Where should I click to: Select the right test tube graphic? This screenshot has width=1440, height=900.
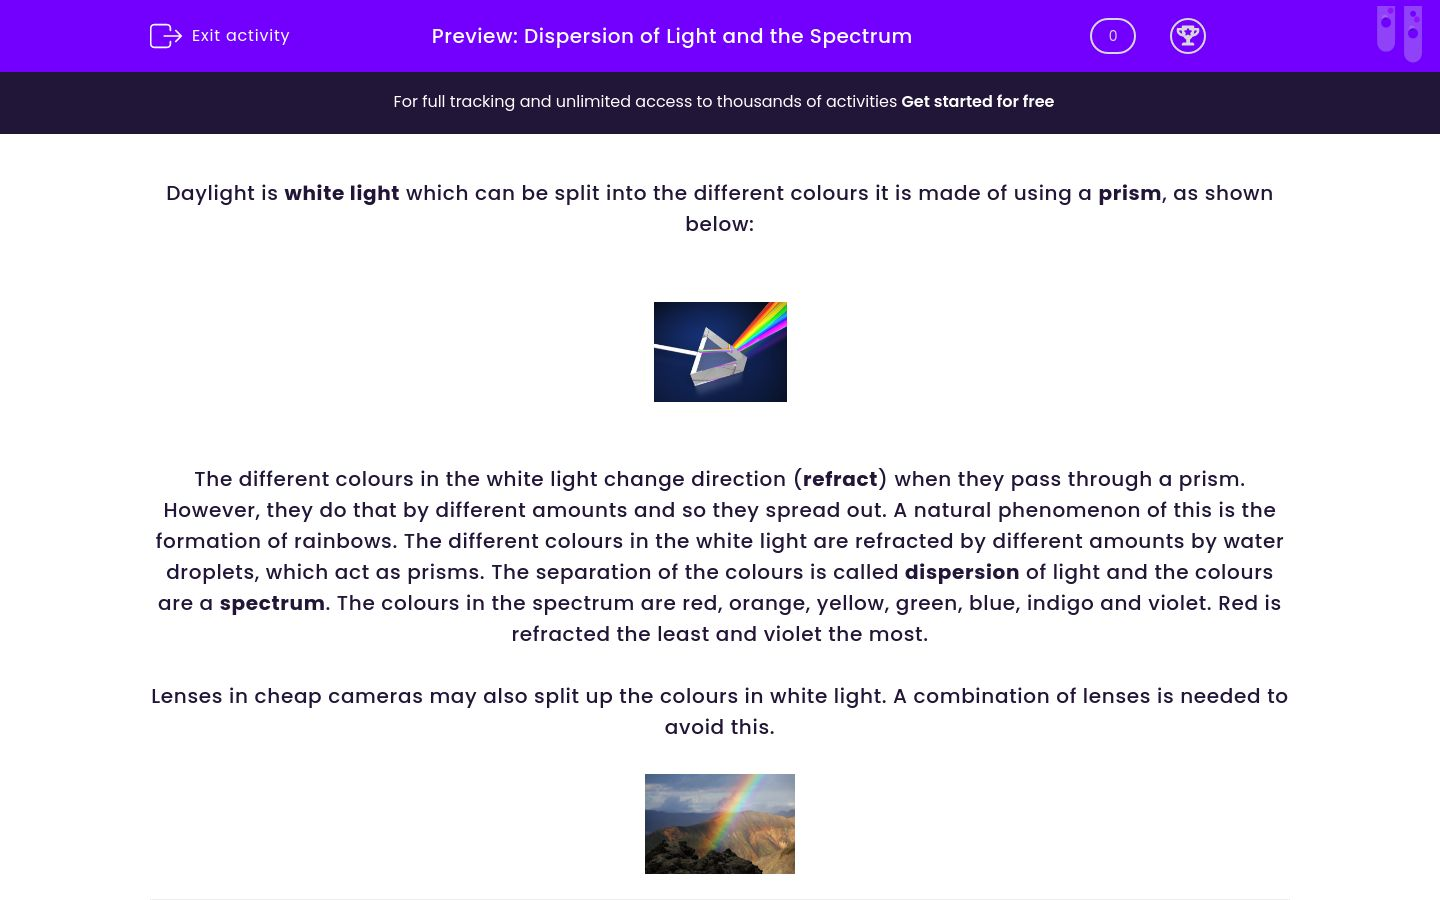point(1413,32)
